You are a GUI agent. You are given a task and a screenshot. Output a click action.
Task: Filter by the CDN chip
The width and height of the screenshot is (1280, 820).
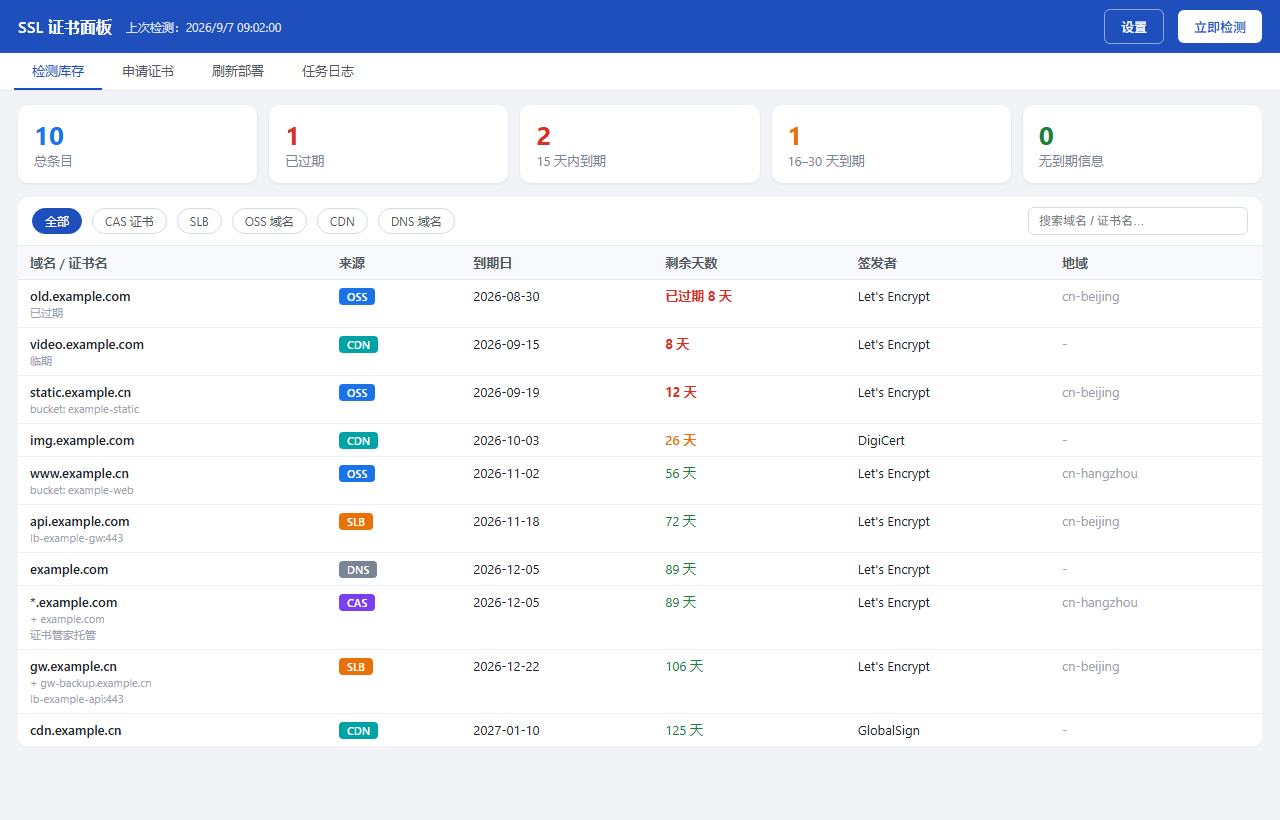click(x=342, y=221)
